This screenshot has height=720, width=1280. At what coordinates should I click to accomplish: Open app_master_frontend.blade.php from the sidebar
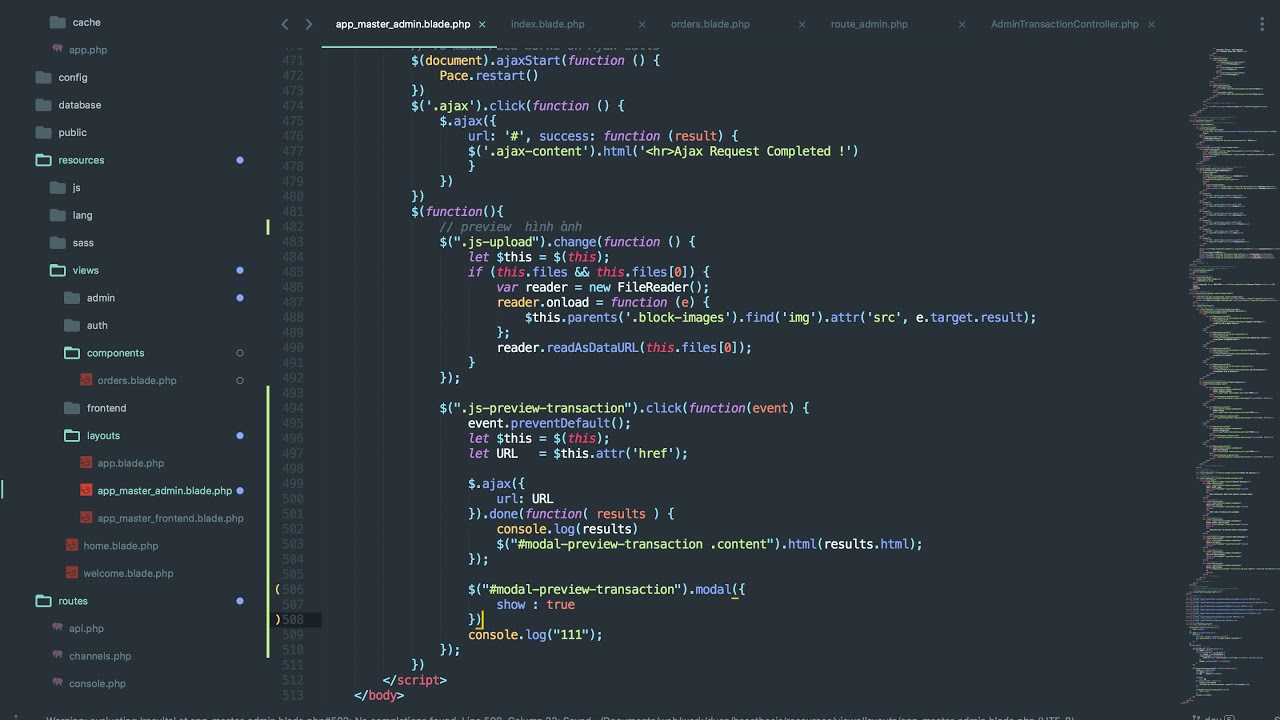click(170, 518)
